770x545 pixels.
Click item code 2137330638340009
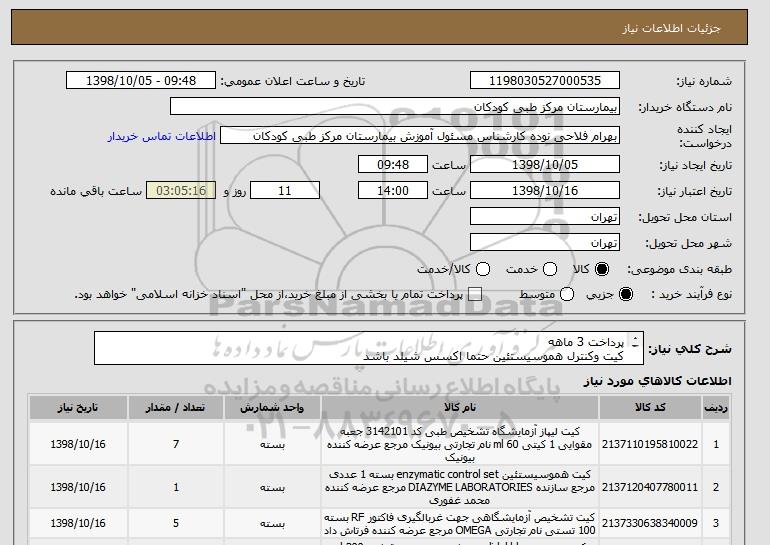click(x=650, y=523)
